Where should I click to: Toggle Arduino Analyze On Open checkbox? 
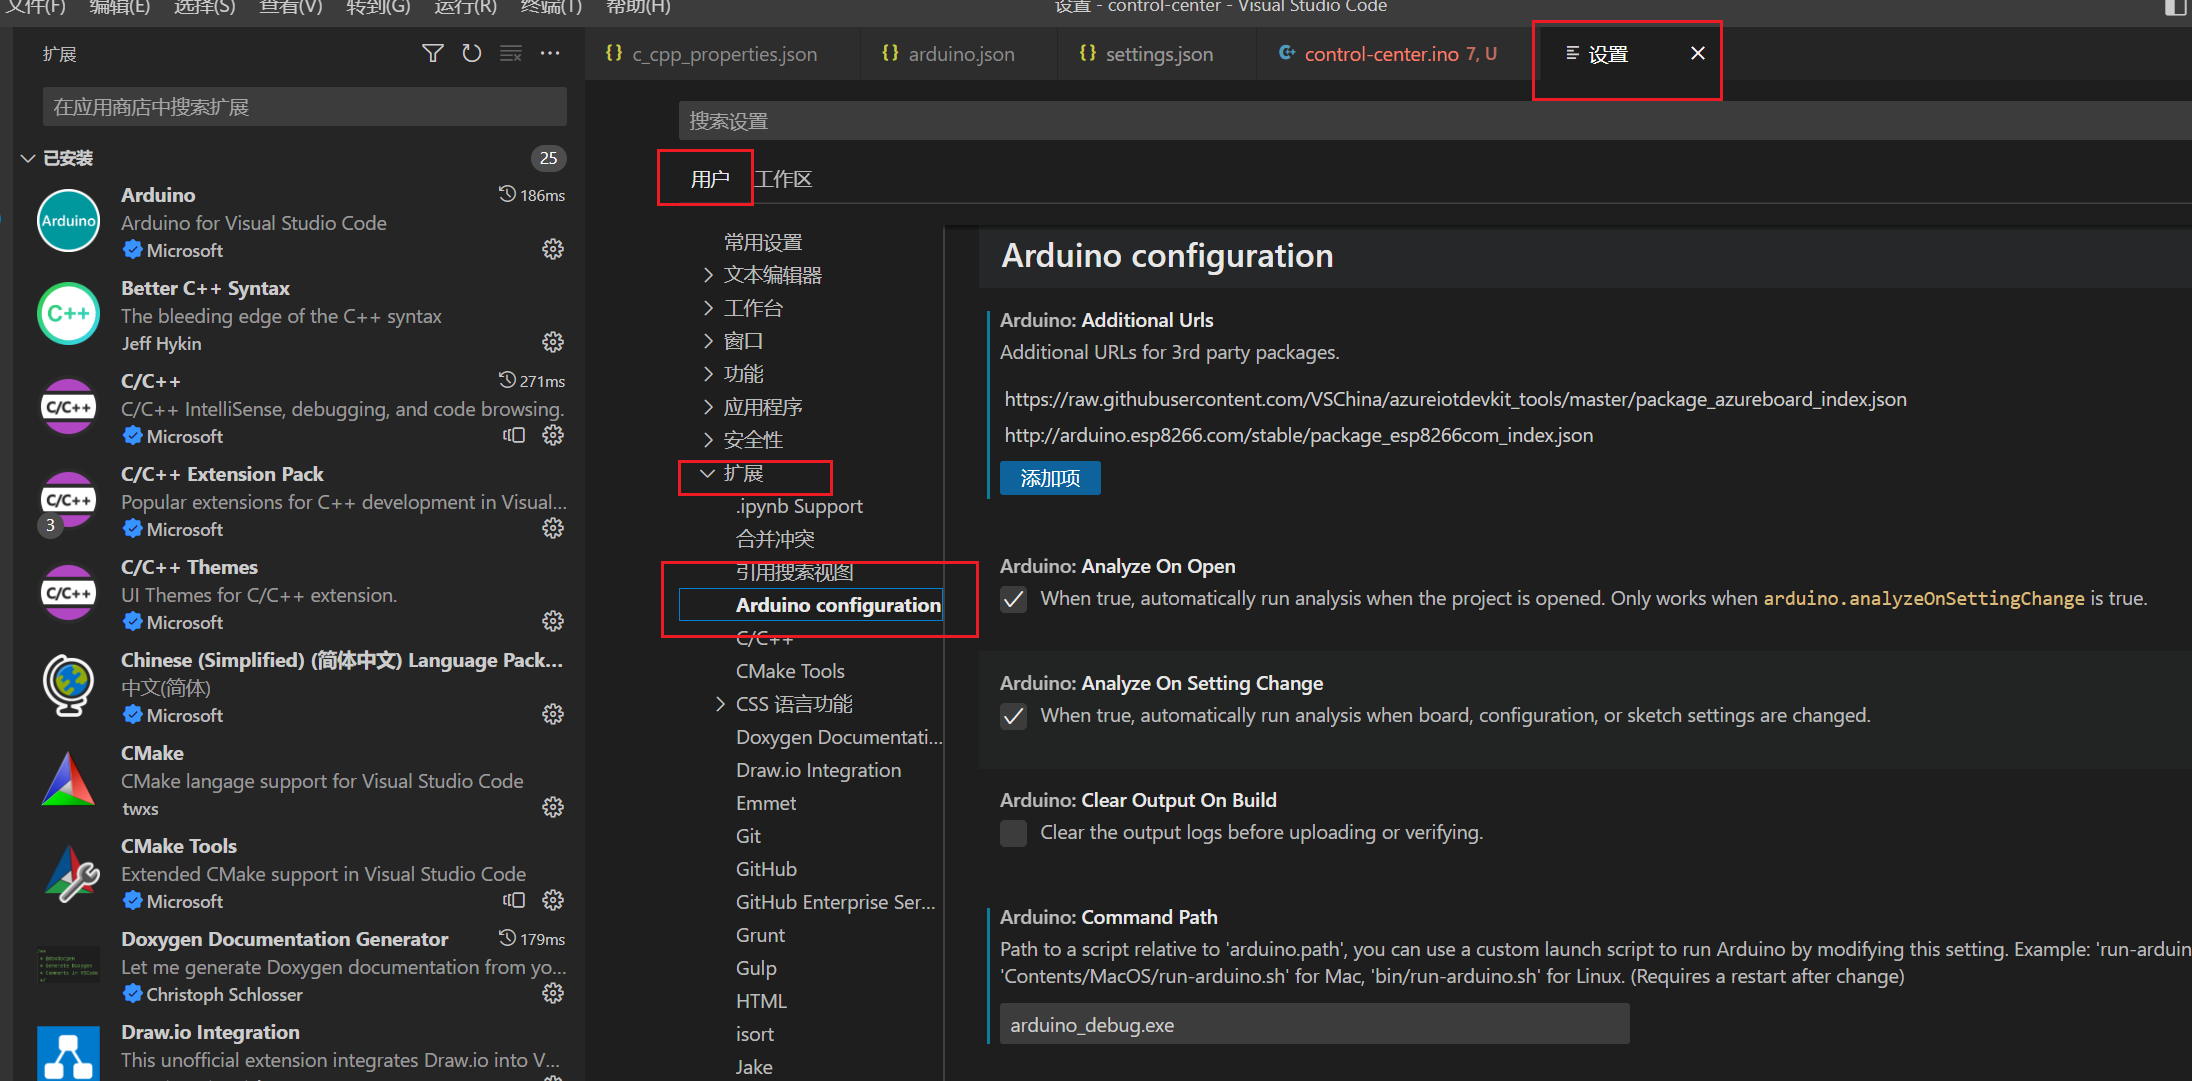tap(1013, 599)
